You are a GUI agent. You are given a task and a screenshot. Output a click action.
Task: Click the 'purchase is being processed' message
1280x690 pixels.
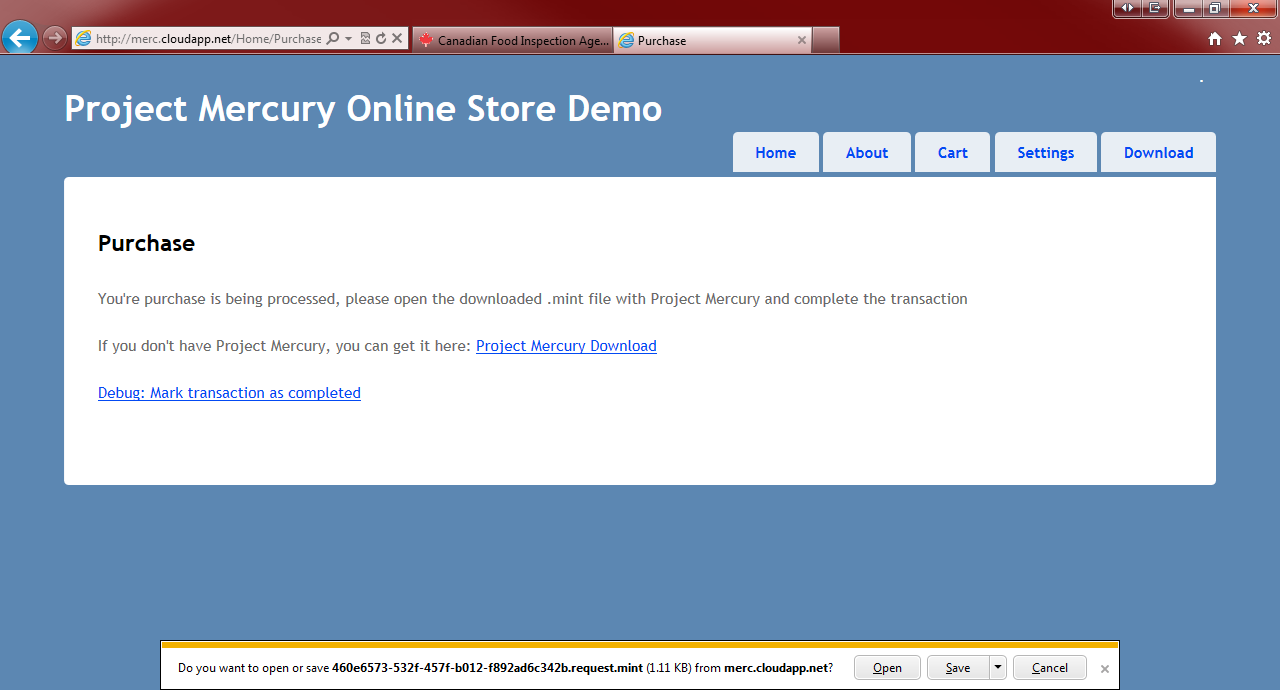[532, 299]
